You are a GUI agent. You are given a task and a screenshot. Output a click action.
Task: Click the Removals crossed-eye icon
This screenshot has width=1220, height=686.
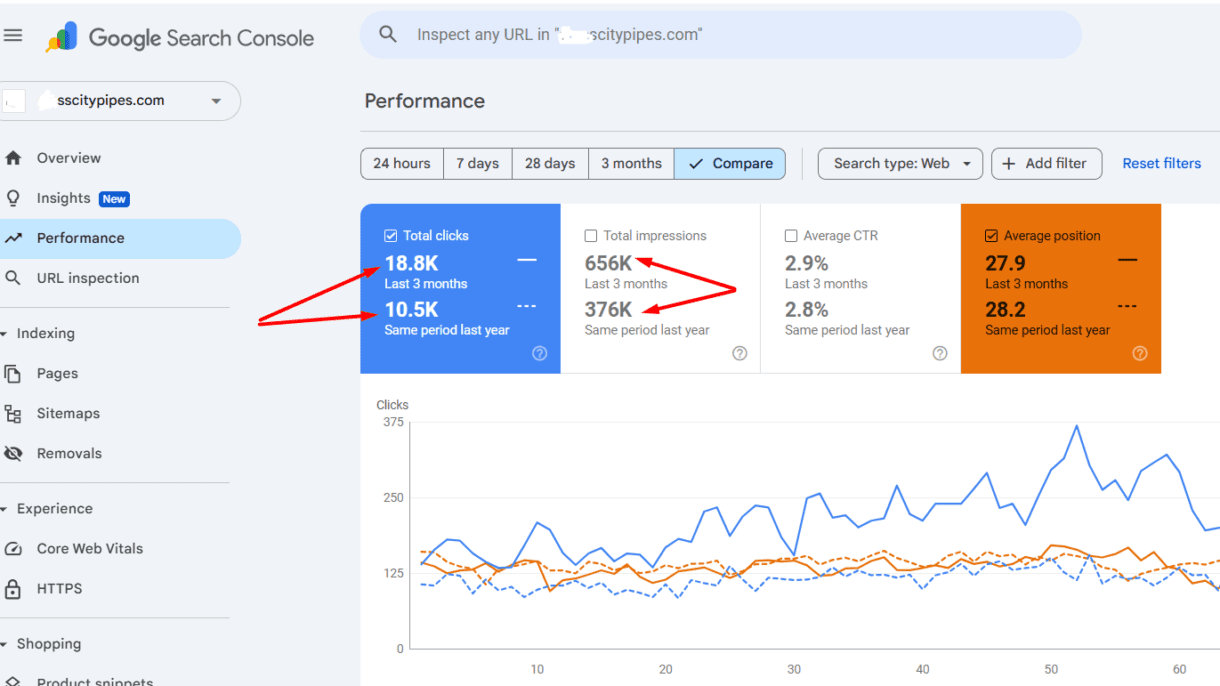click(13, 453)
